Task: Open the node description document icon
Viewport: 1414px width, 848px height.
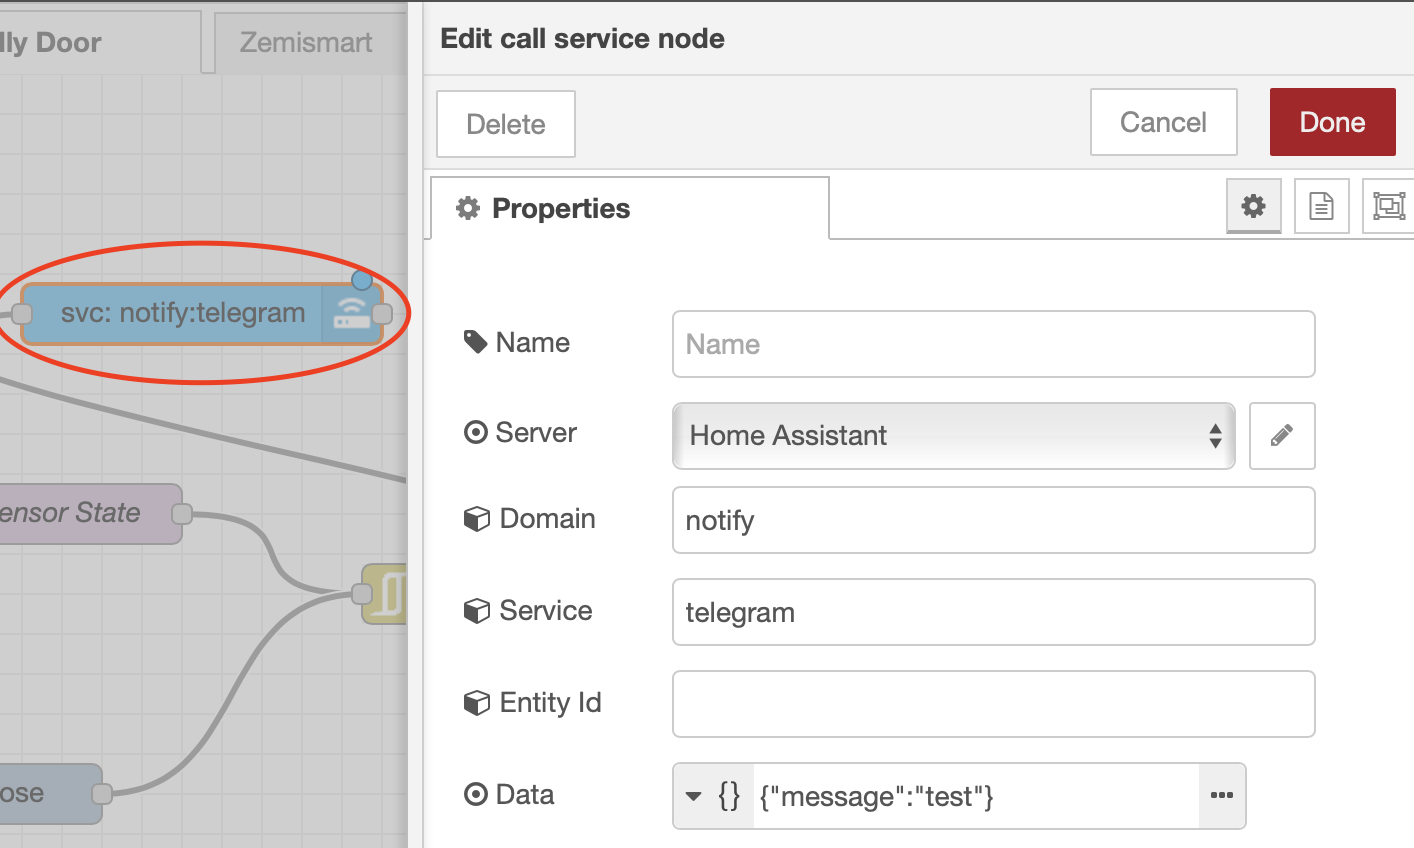Action: pos(1321,206)
